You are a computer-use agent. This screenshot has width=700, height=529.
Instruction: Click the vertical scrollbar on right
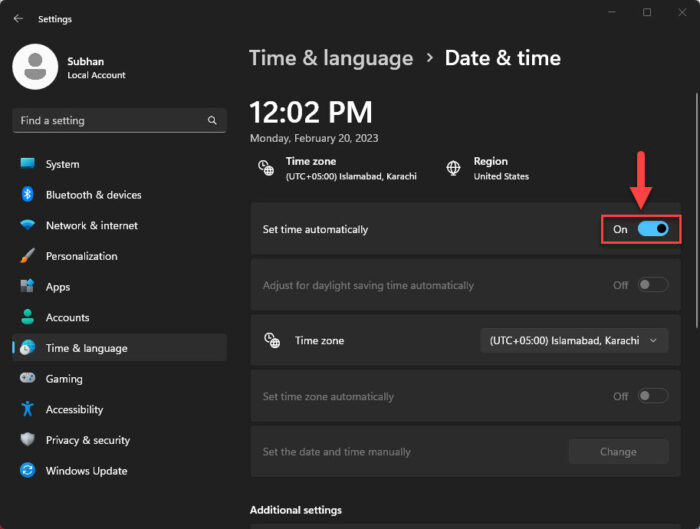[696, 211]
